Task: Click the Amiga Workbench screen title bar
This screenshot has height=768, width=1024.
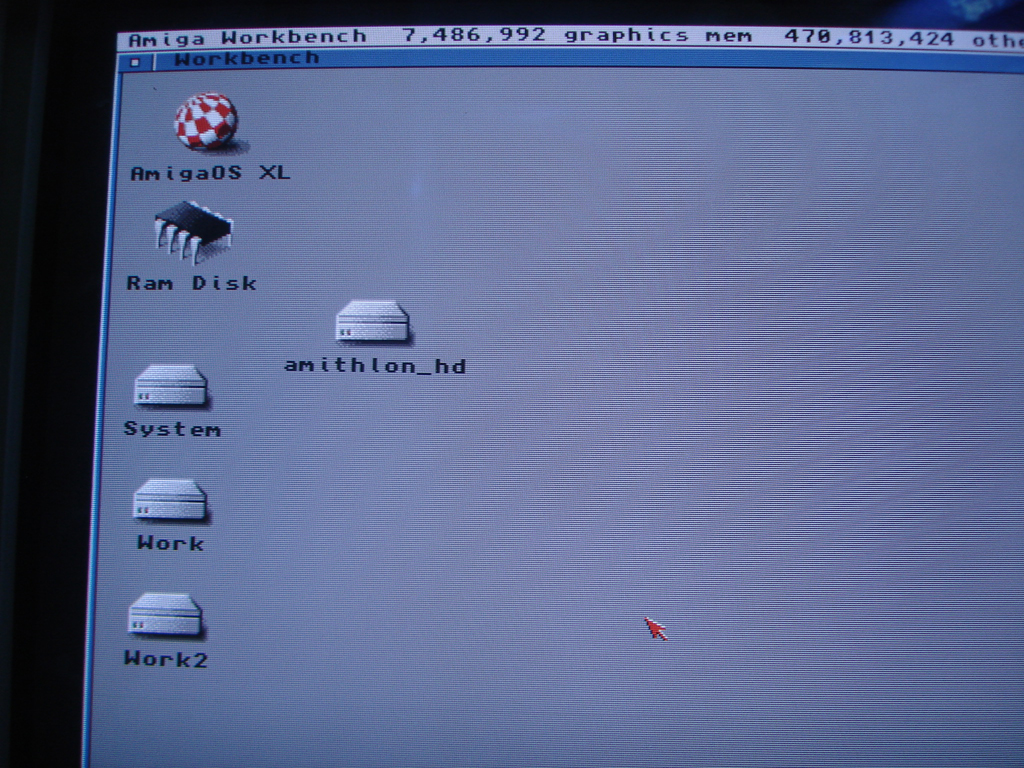Action: pos(571,38)
